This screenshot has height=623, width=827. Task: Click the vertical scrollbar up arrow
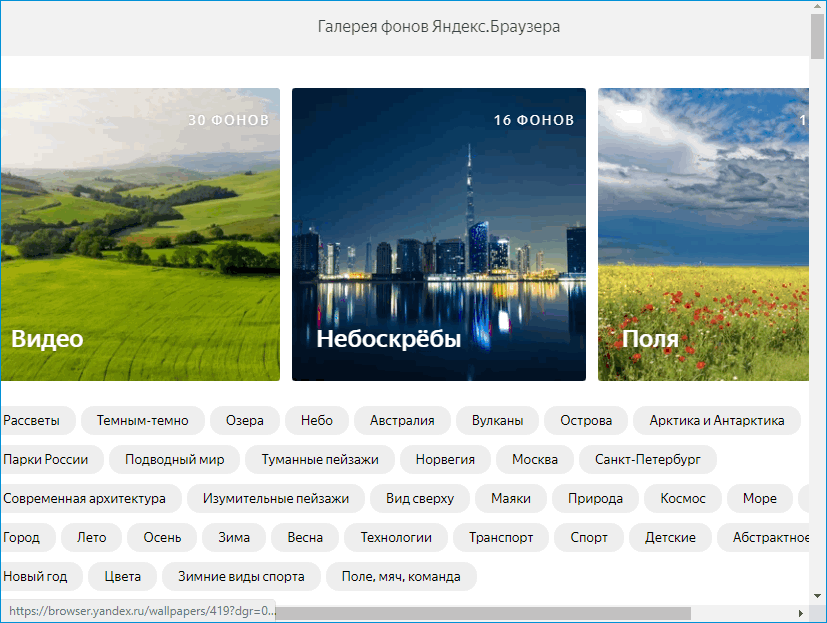[817, 8]
